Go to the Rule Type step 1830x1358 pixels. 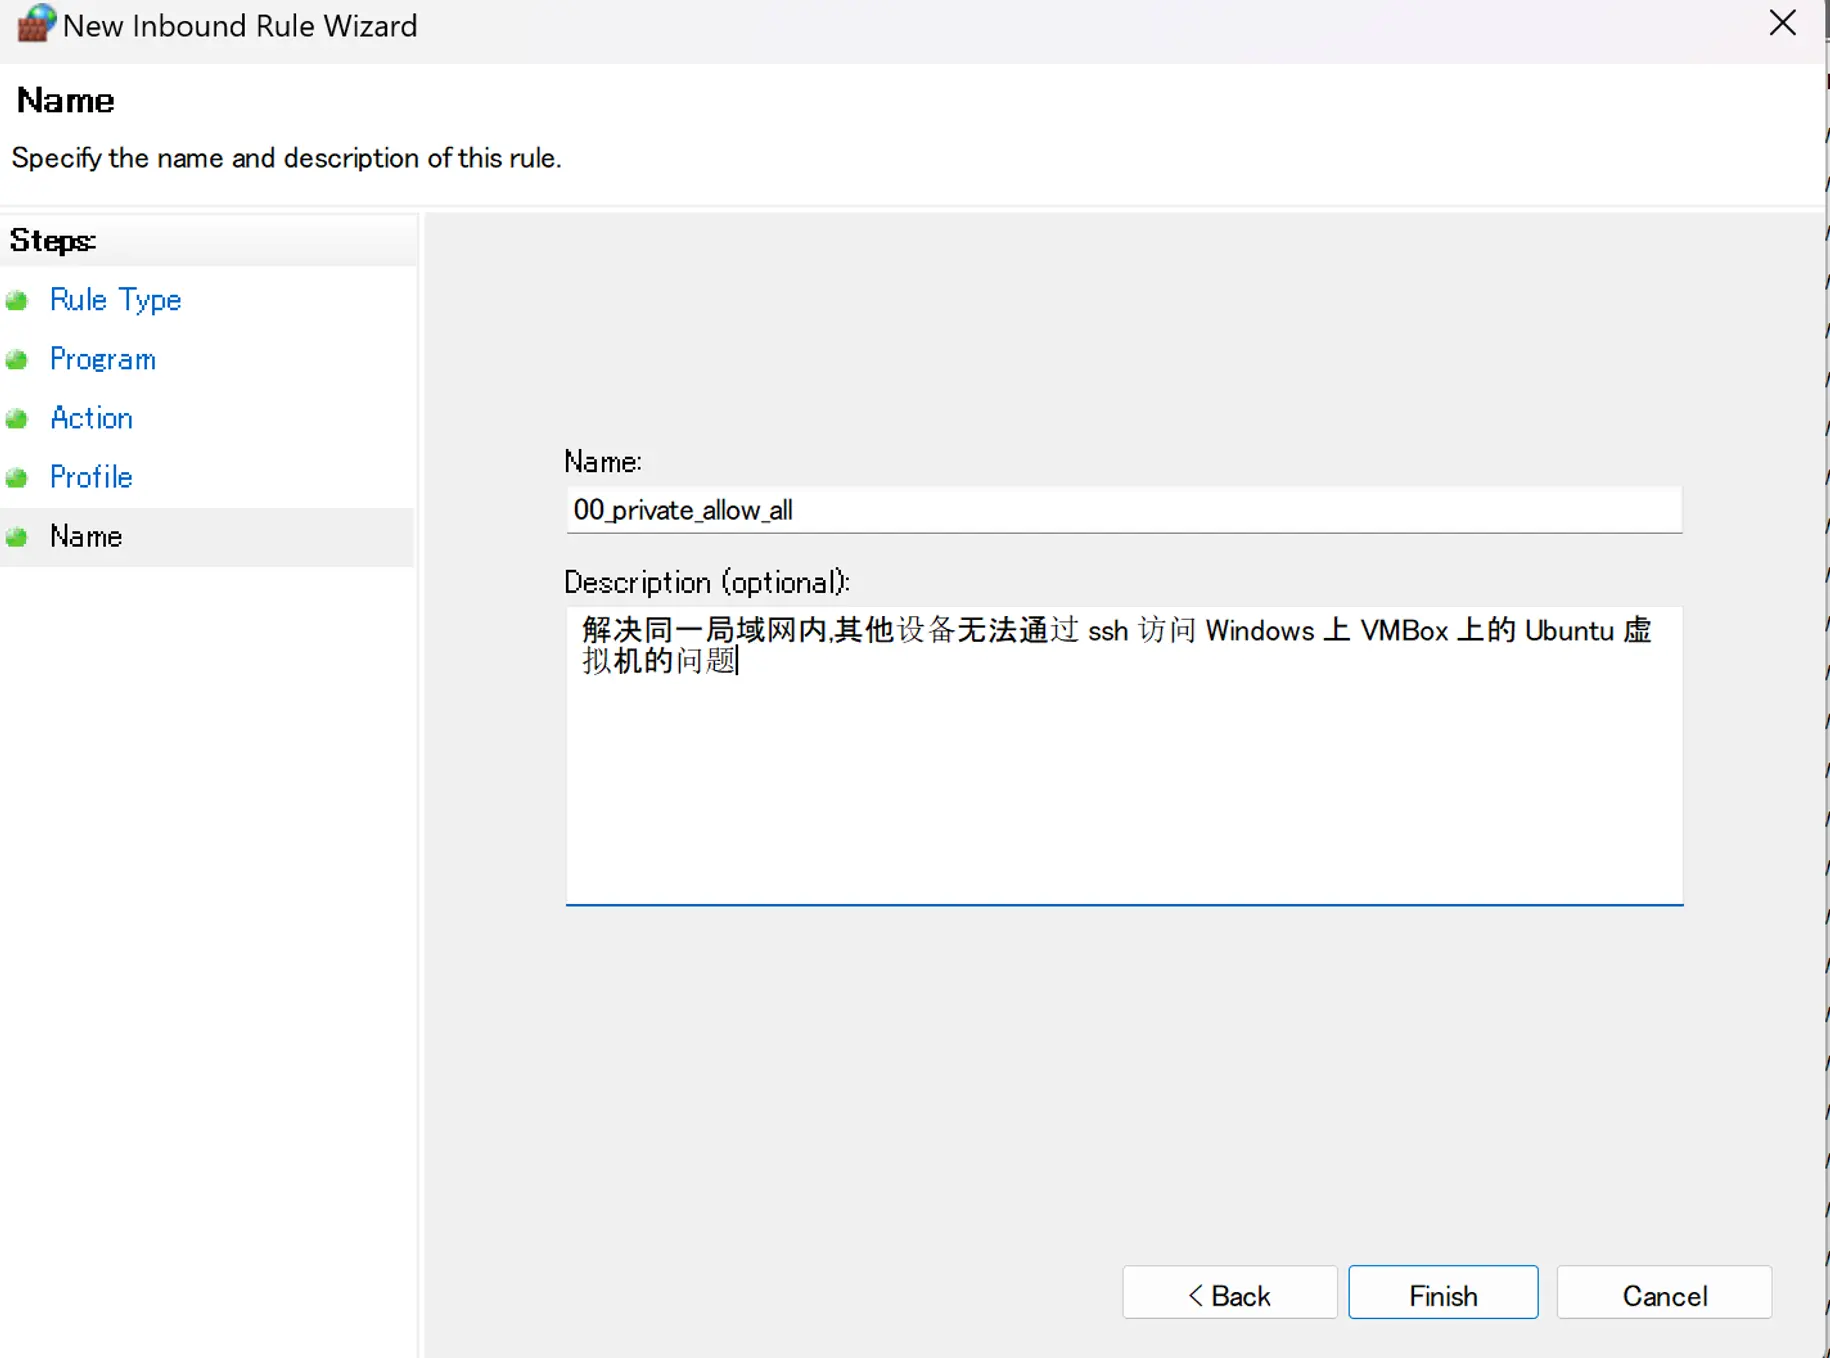[116, 300]
